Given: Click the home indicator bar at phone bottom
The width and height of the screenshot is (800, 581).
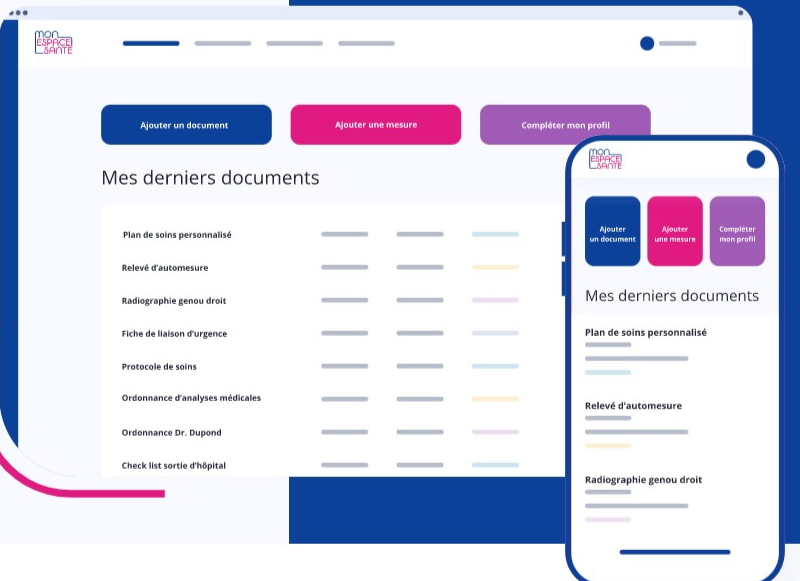Looking at the screenshot, I should [x=675, y=551].
